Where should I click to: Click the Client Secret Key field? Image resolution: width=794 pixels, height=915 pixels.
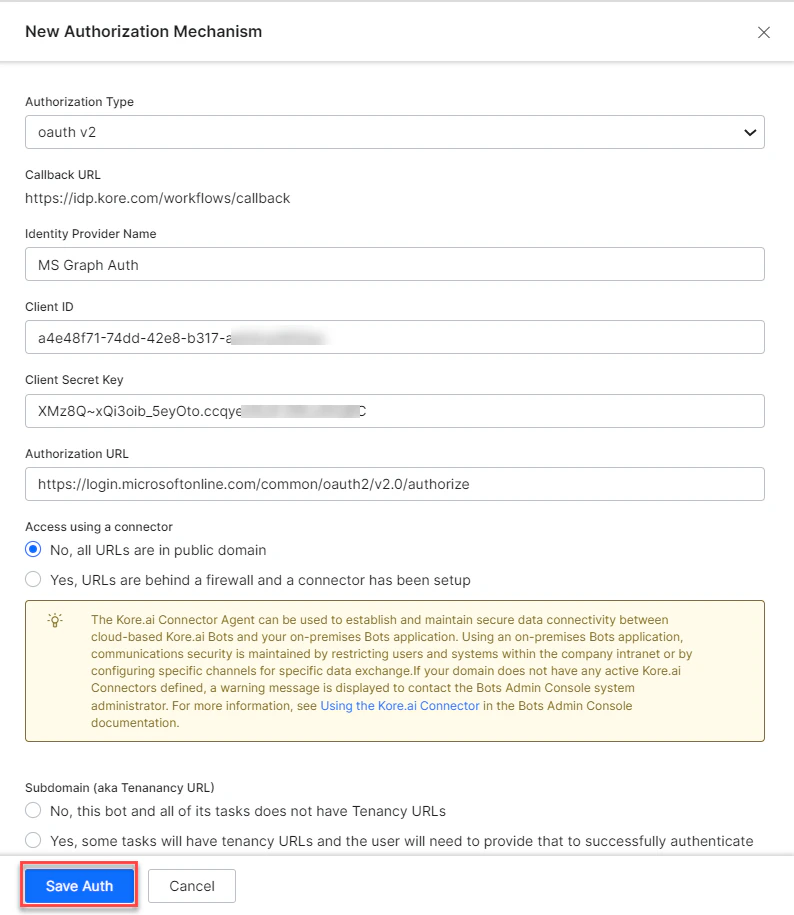(395, 411)
